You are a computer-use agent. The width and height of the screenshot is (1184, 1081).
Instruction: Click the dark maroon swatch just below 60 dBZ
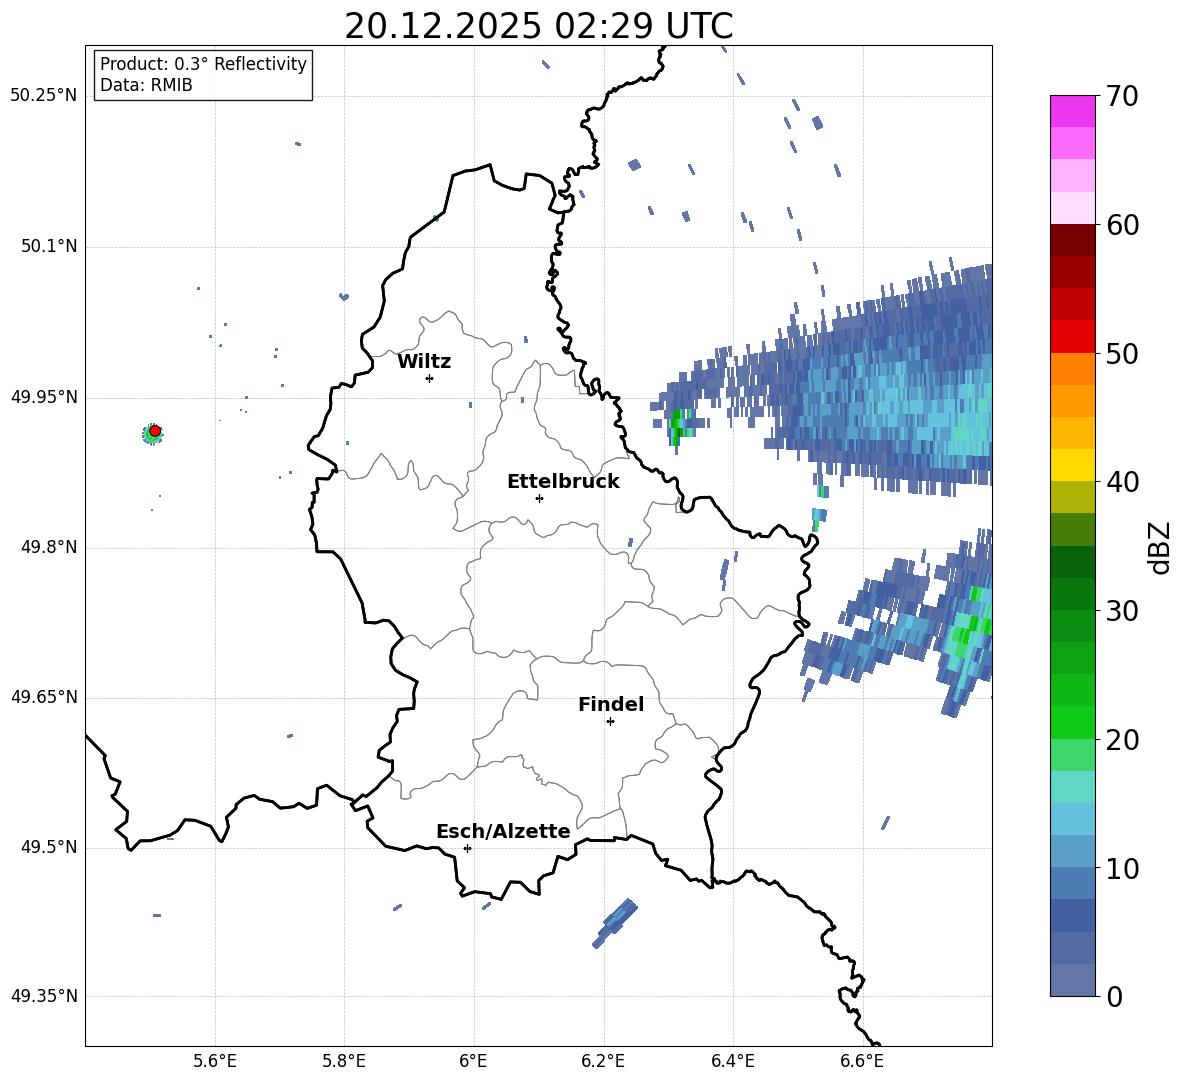(1072, 240)
